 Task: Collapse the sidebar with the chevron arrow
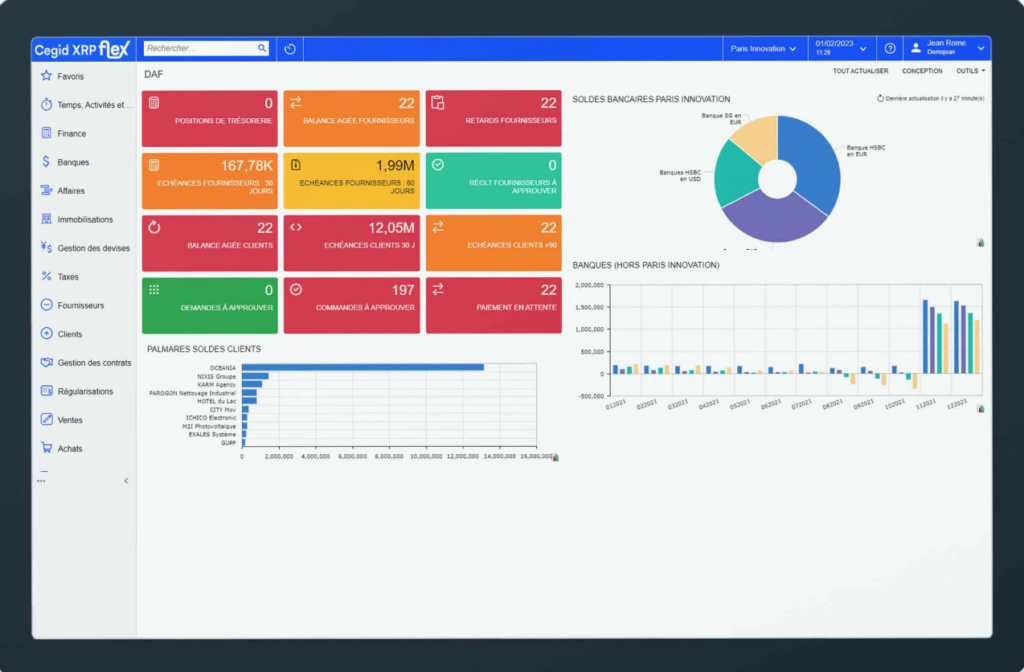pos(126,481)
